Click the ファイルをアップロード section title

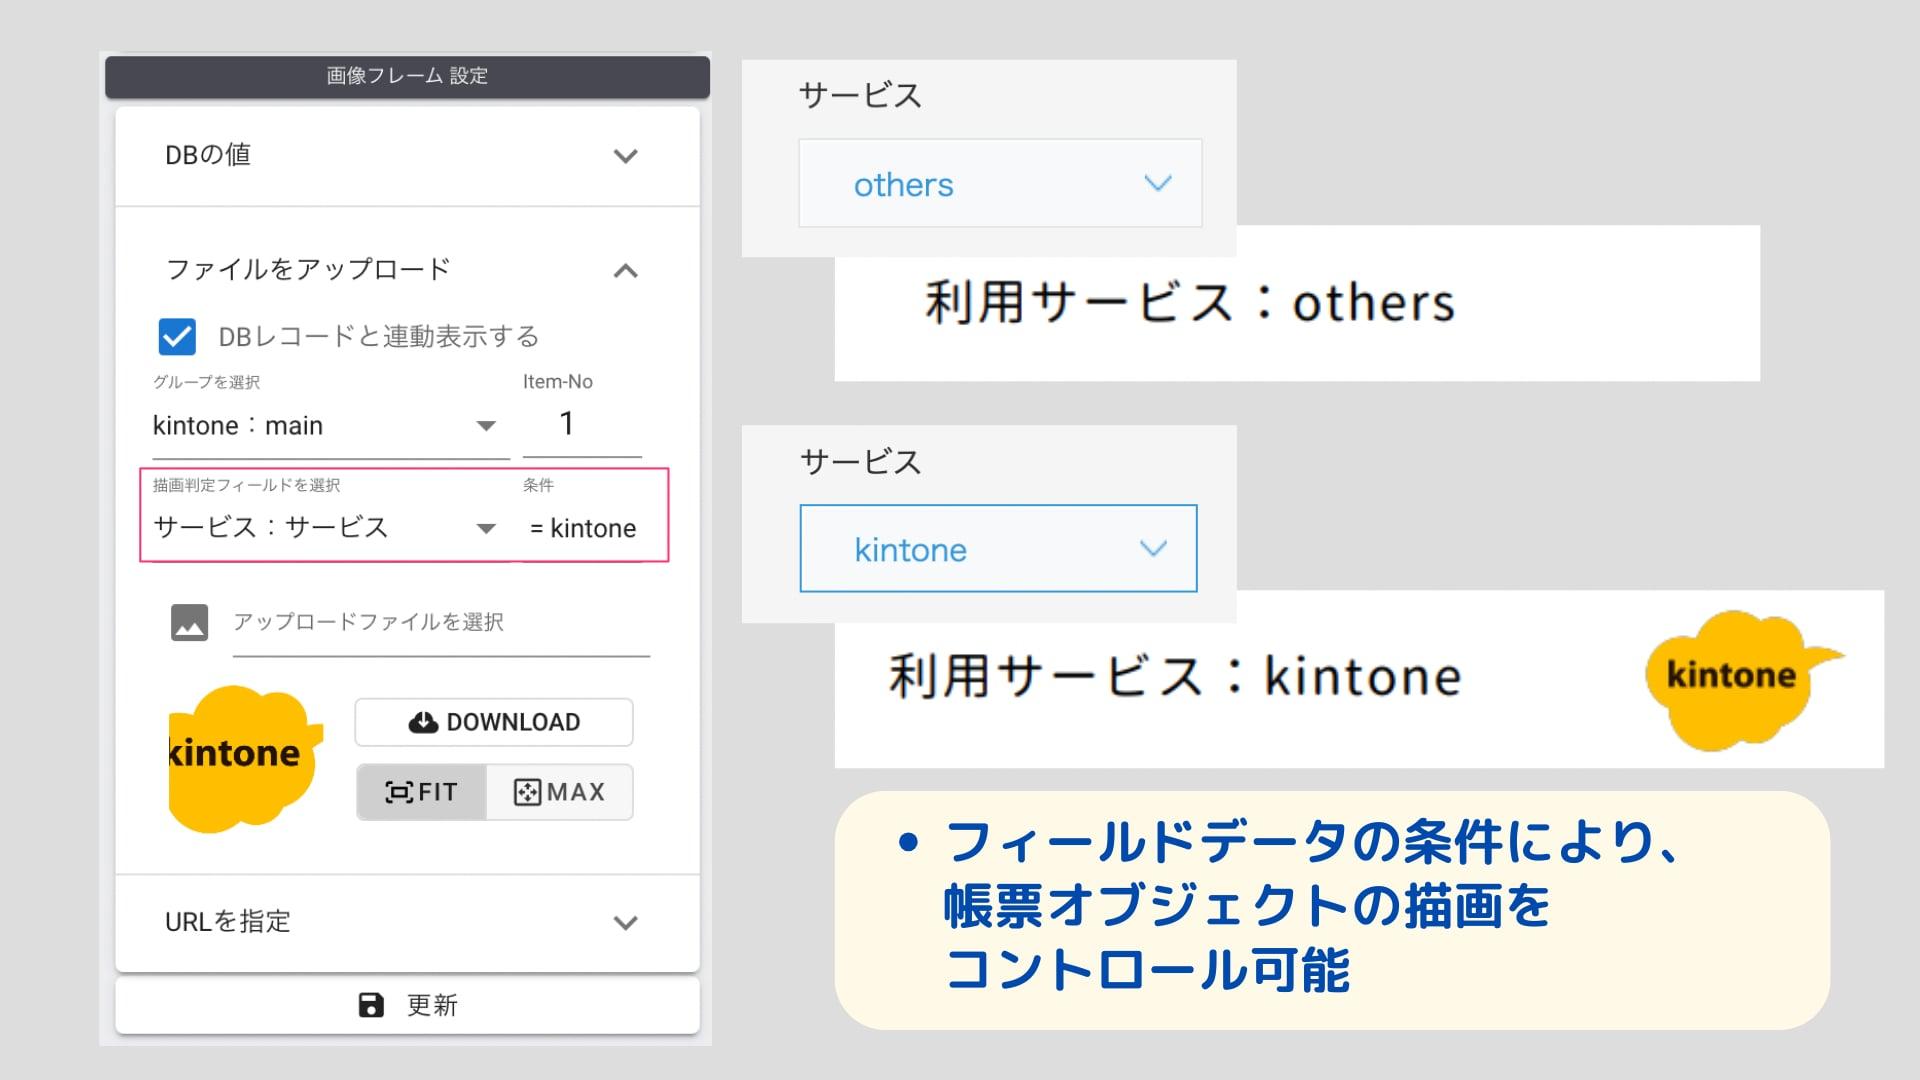pos(308,269)
